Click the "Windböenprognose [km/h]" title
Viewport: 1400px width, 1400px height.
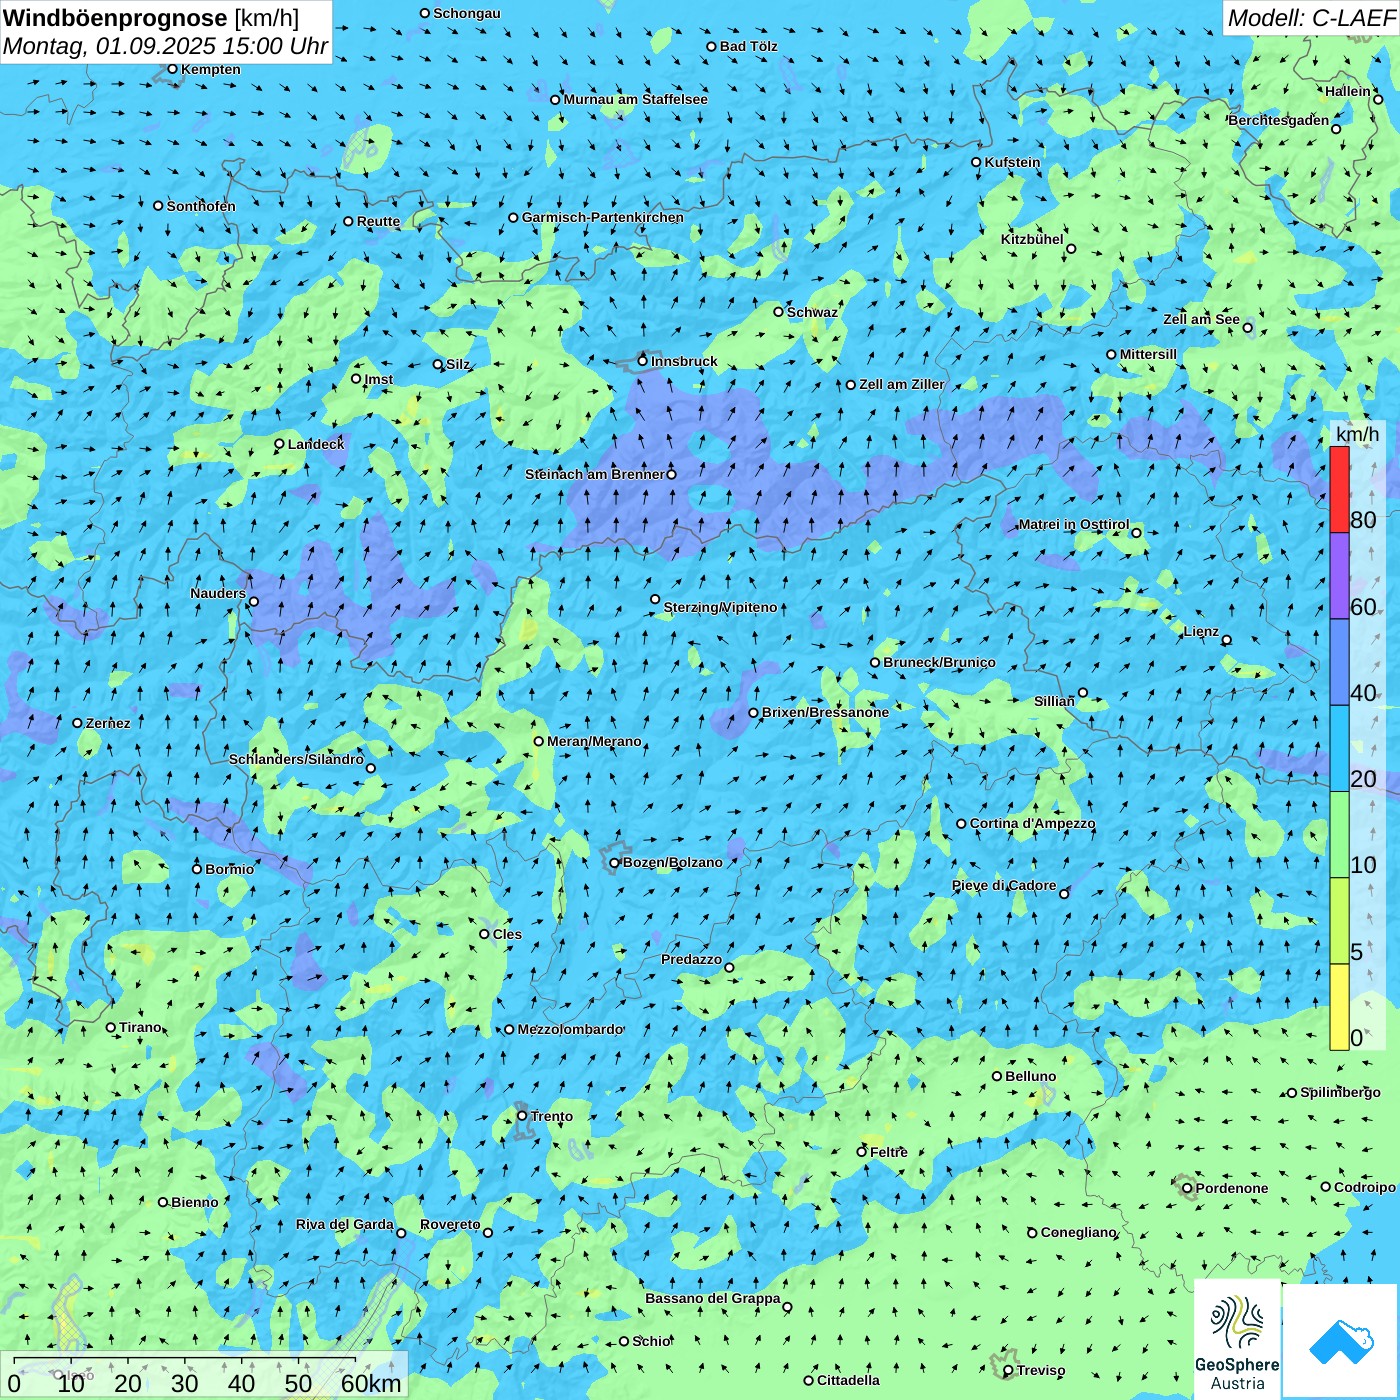point(151,18)
